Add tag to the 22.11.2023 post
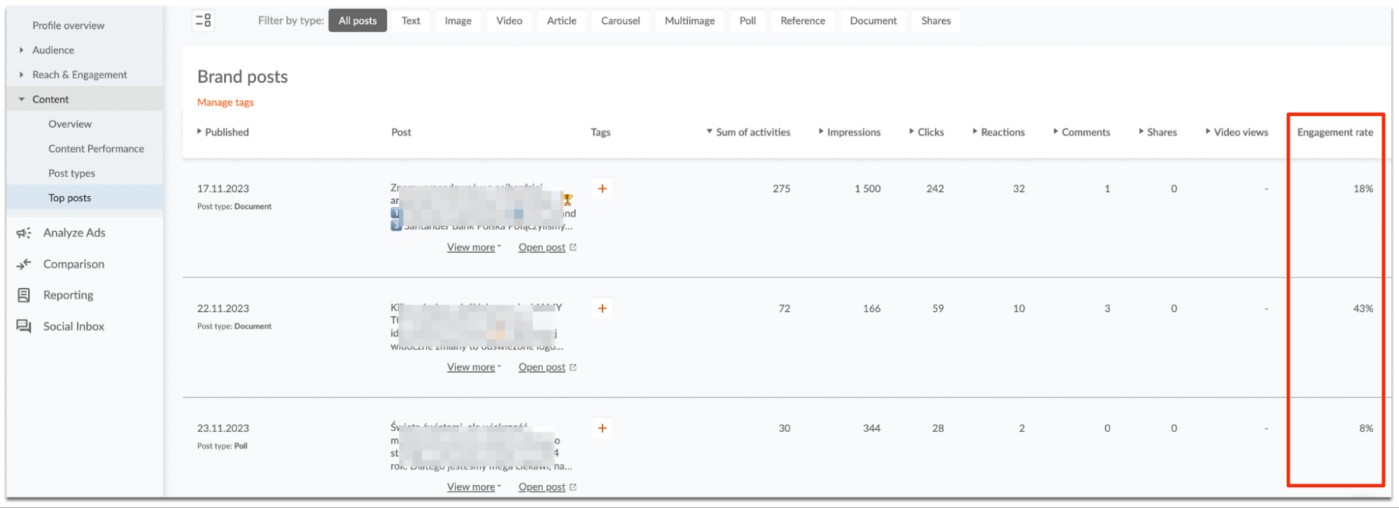This screenshot has height=508, width=1399. click(x=602, y=309)
